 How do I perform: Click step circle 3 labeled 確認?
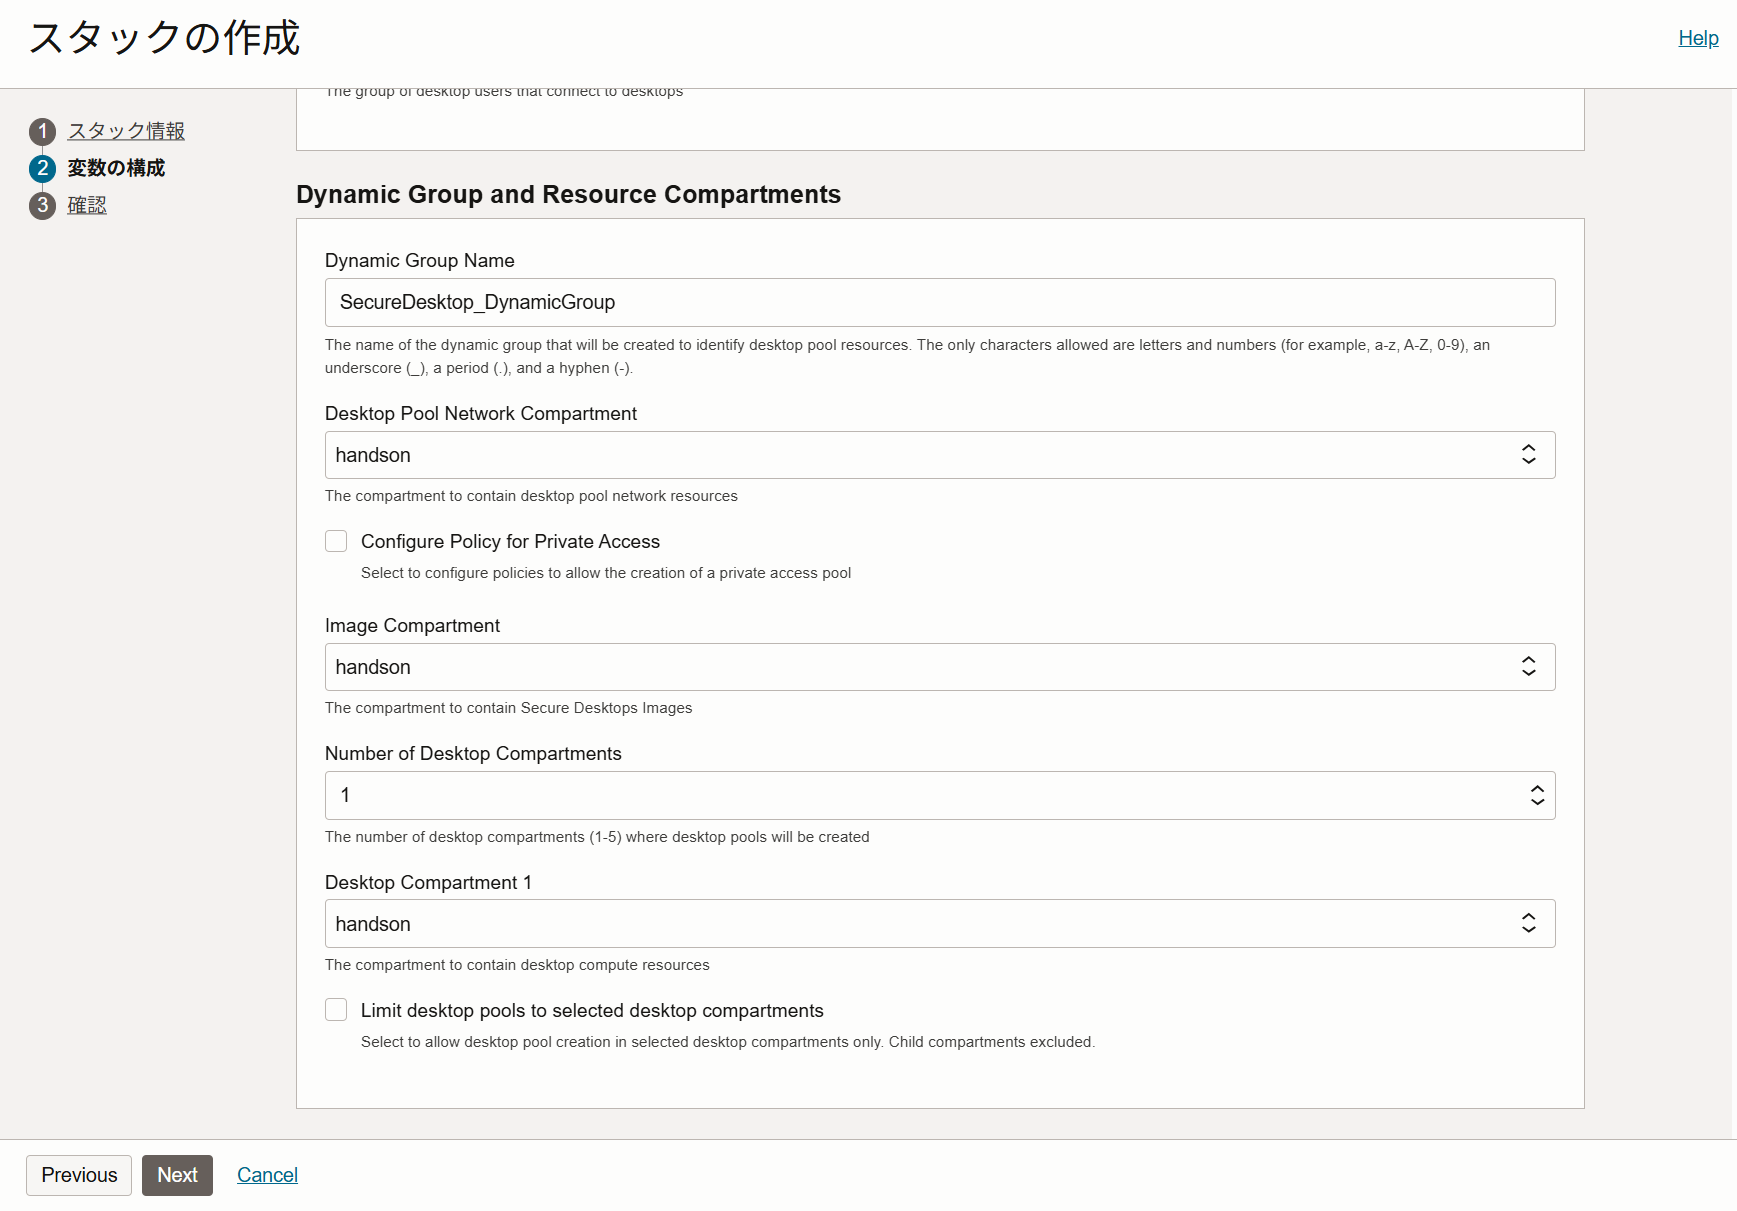point(41,205)
